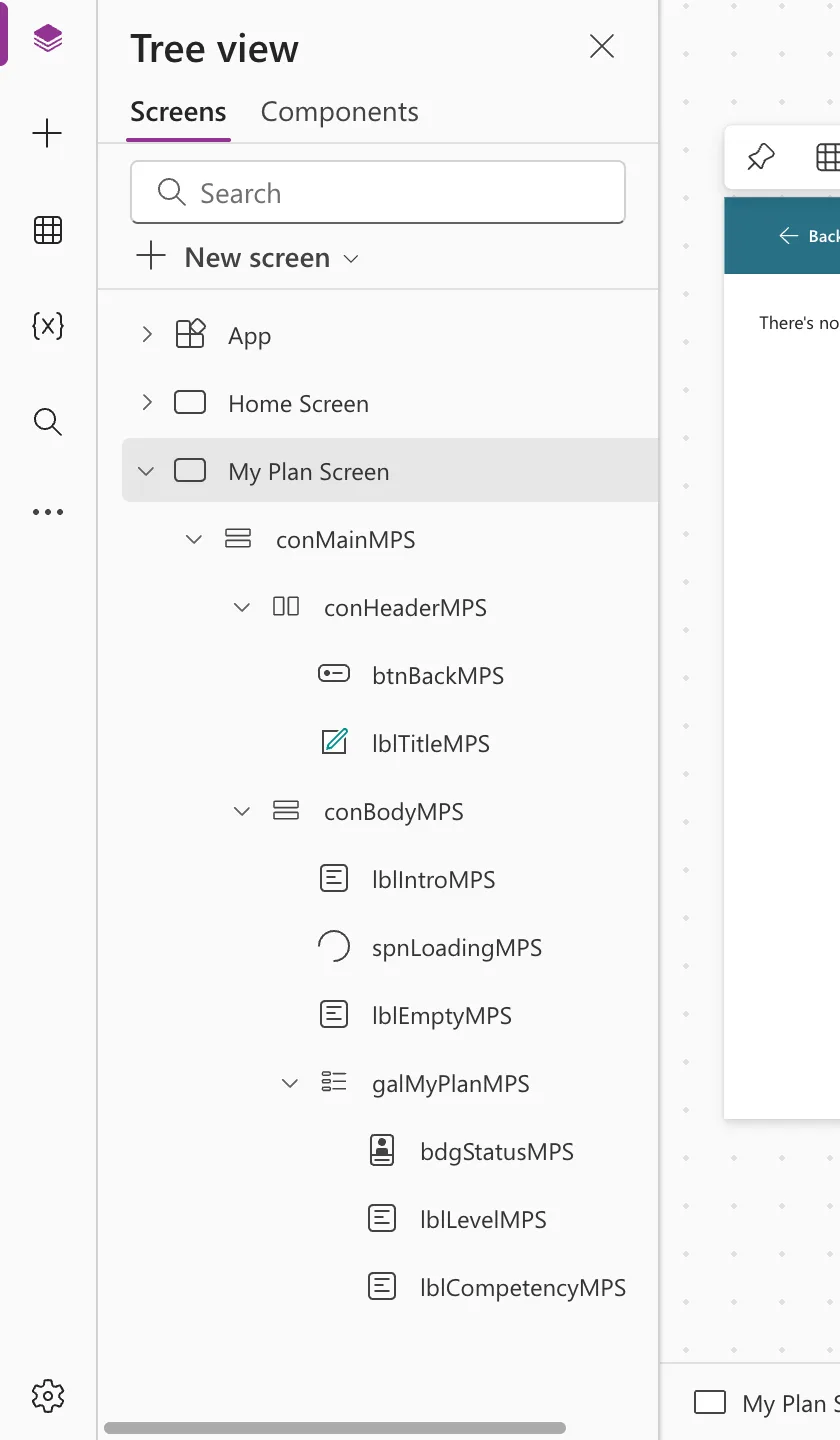Select the lblLevelMPS label

click(483, 1220)
